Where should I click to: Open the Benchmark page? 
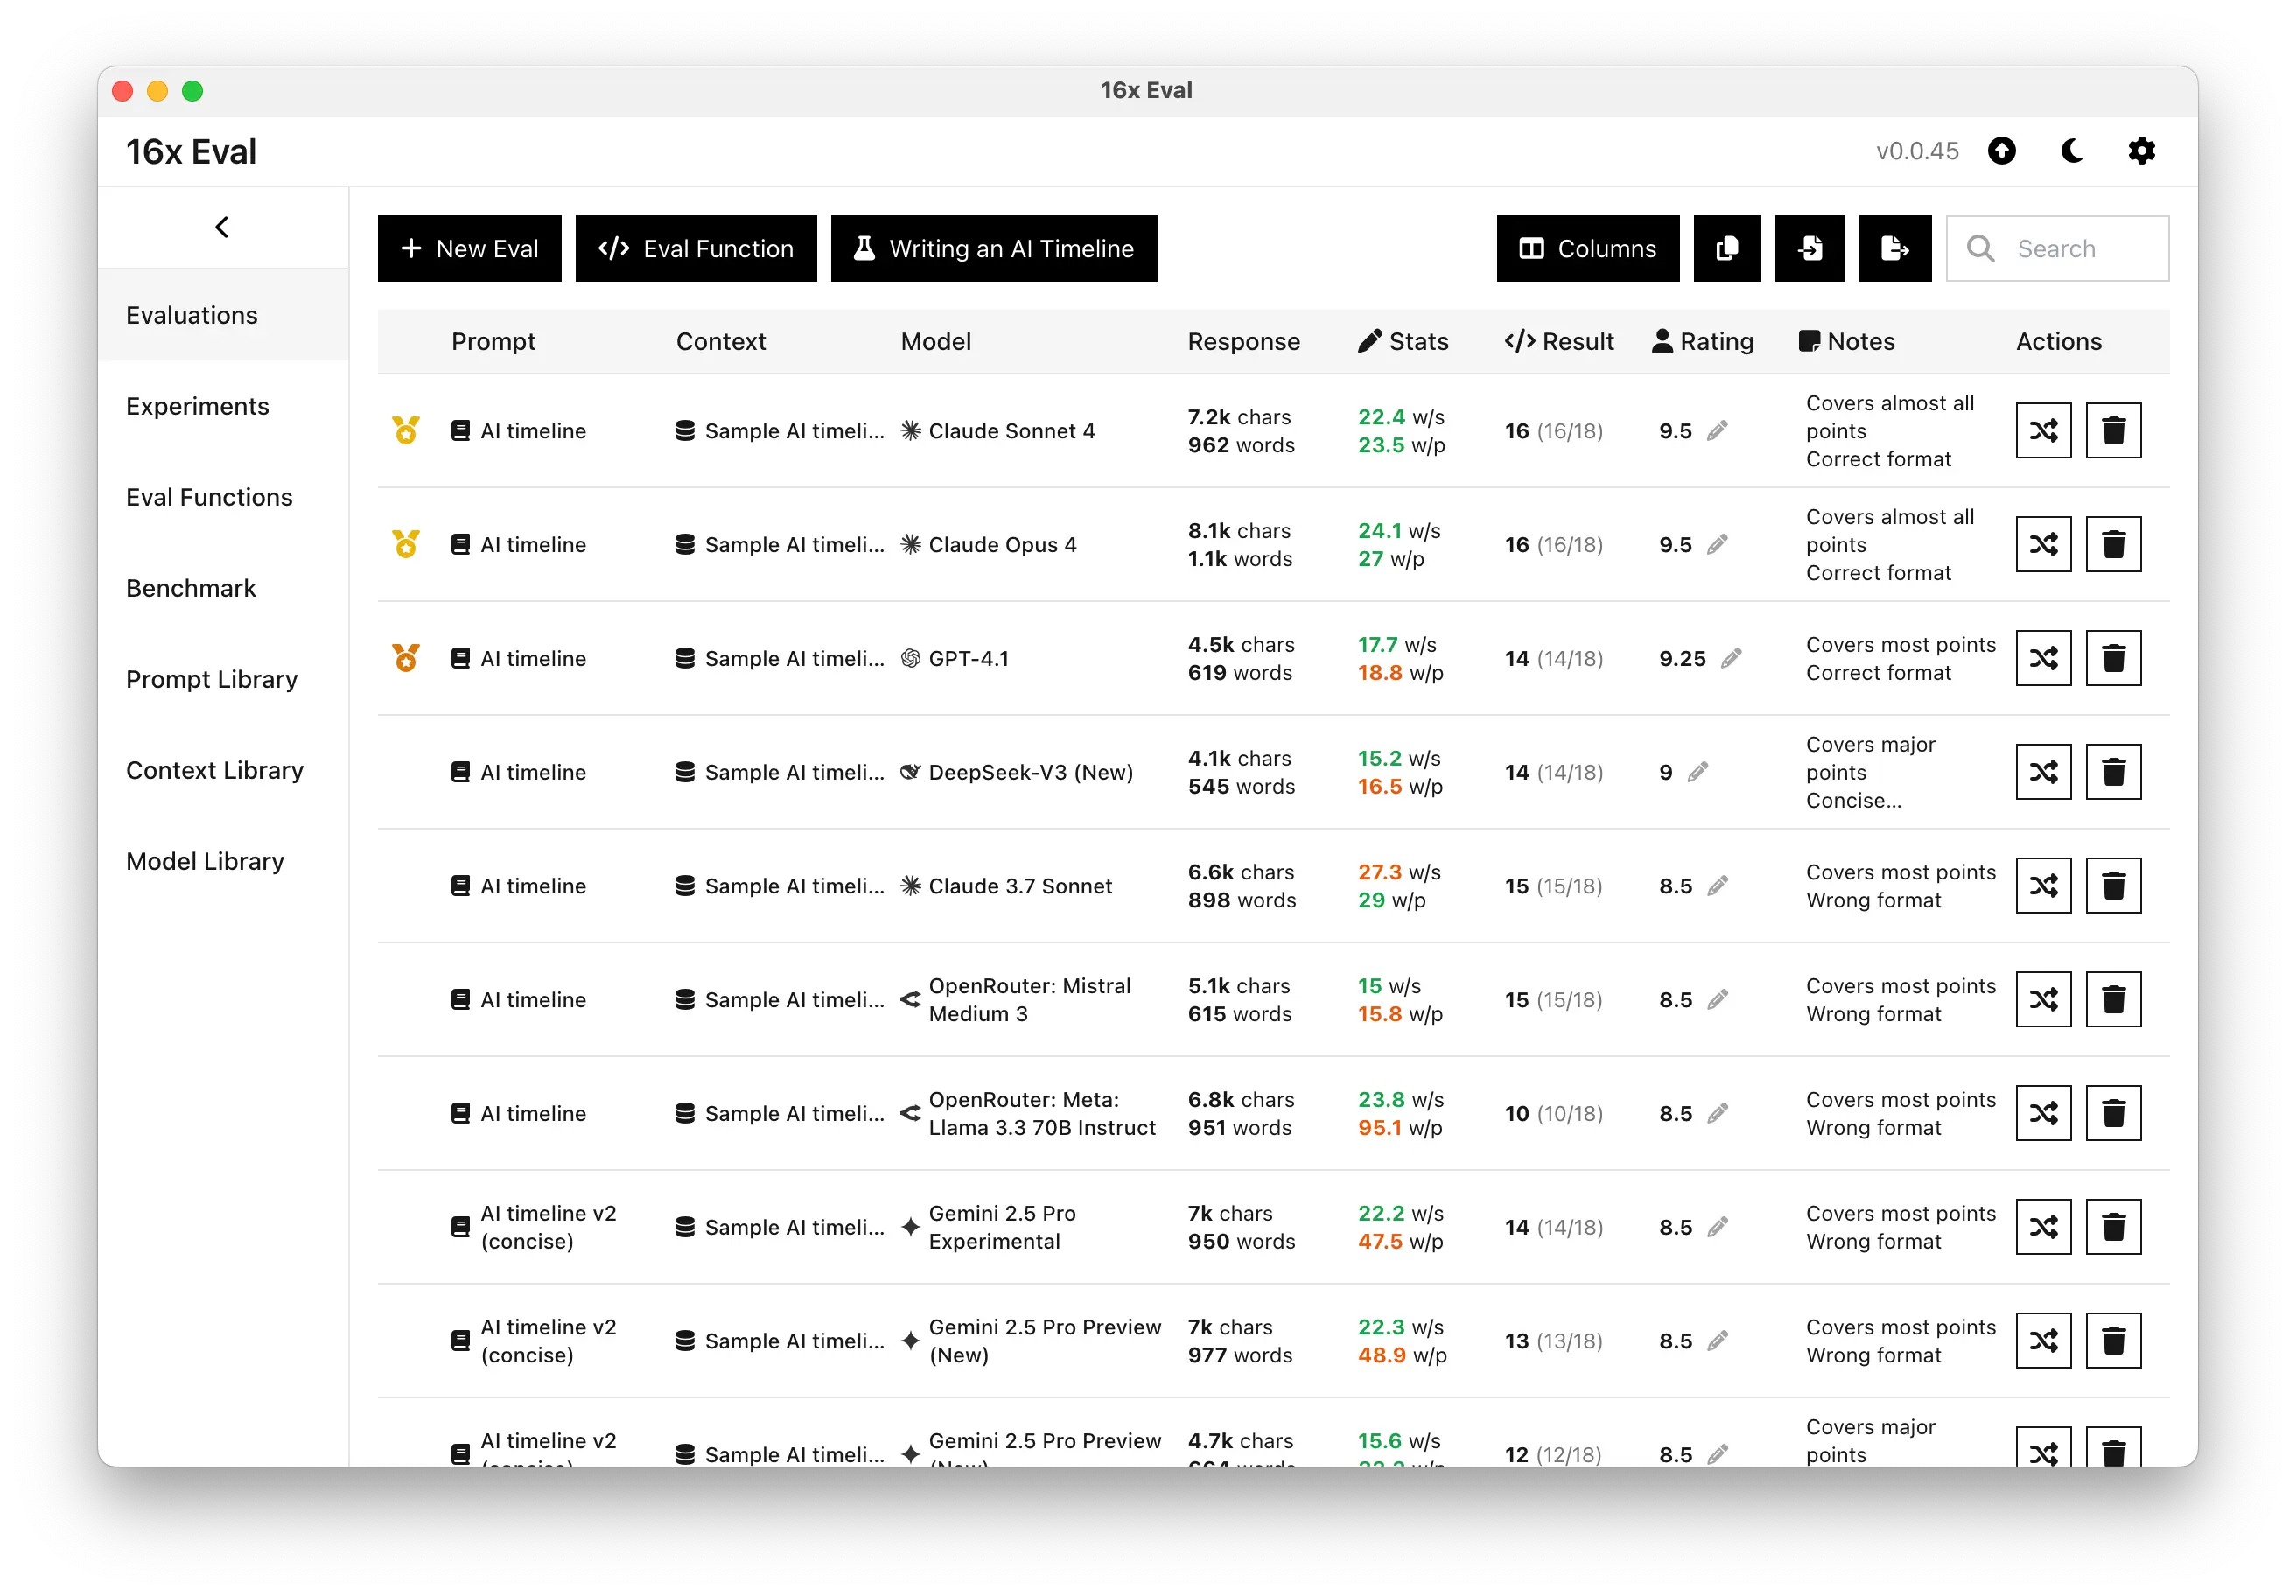223,588
